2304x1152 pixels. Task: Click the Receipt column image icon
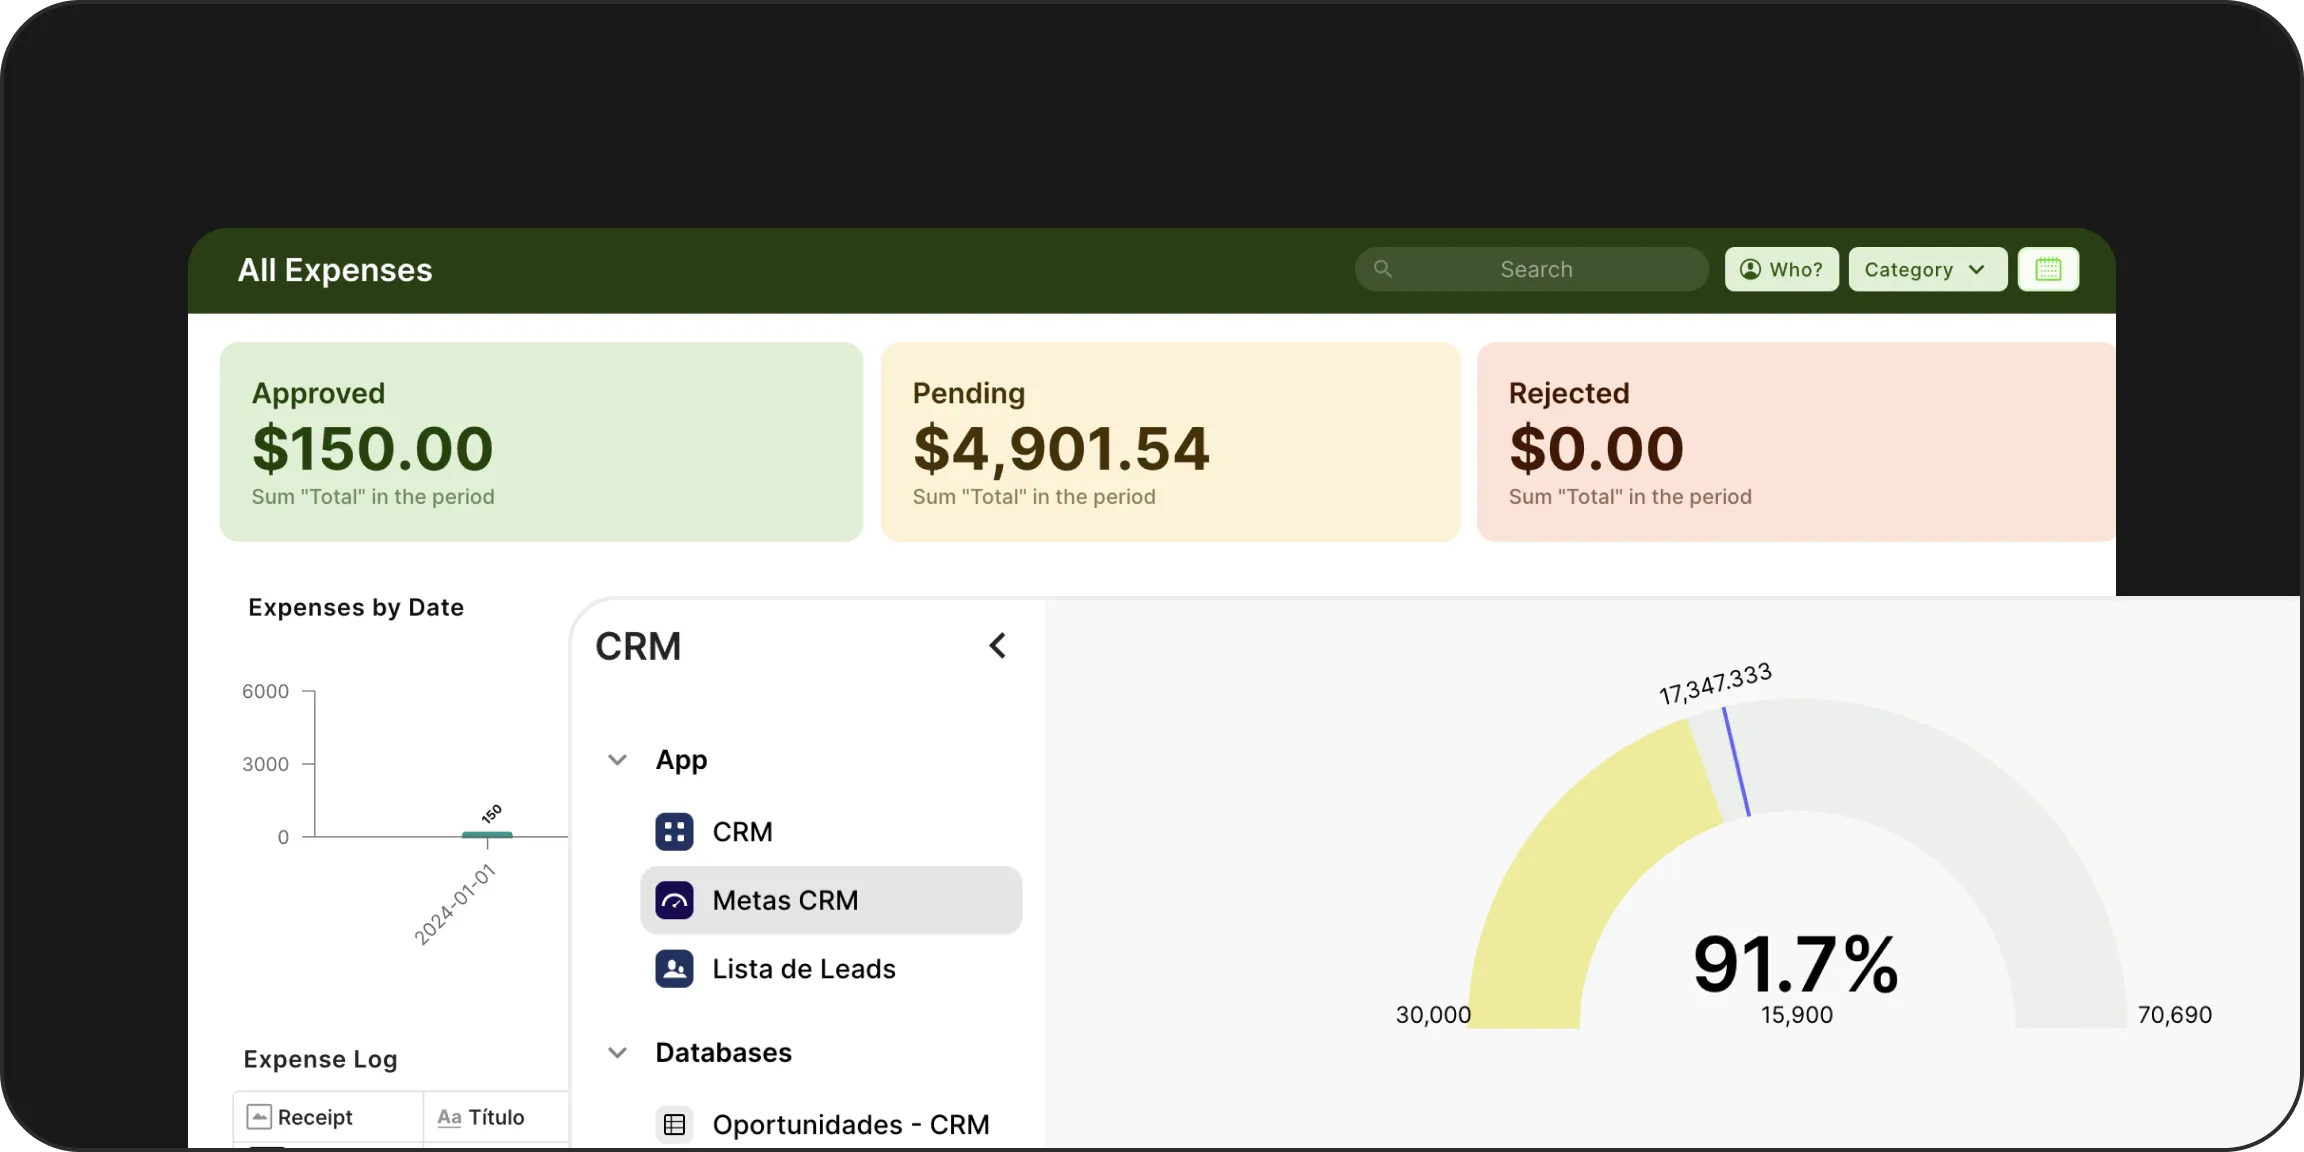tap(260, 1117)
